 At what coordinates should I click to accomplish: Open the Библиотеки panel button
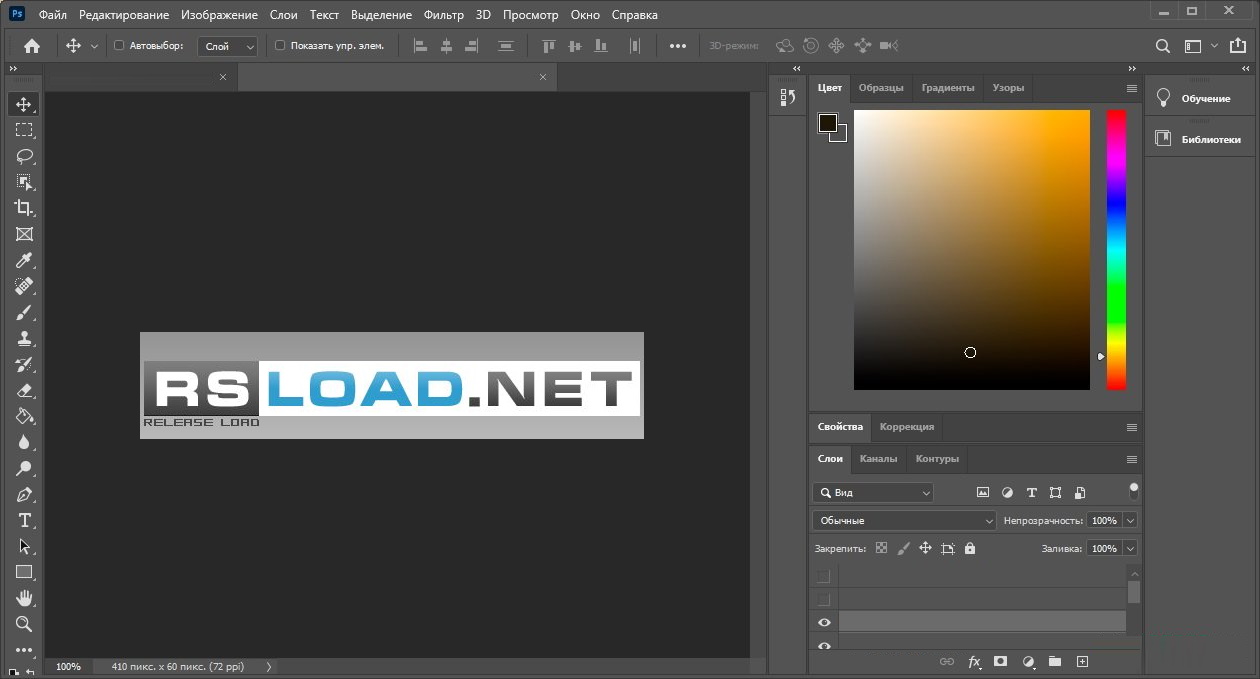[x=1200, y=139]
